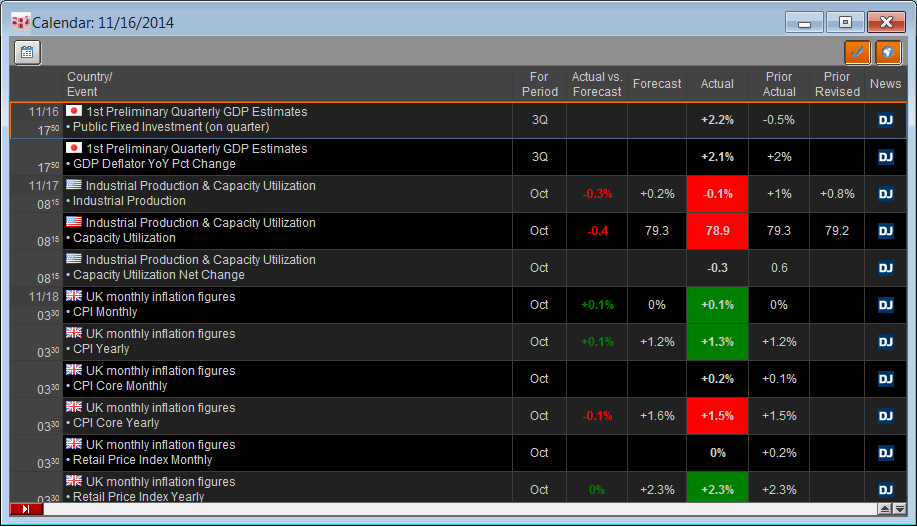The width and height of the screenshot is (917, 527).
Task: Click the Prior Revised column header
Action: (x=837, y=84)
